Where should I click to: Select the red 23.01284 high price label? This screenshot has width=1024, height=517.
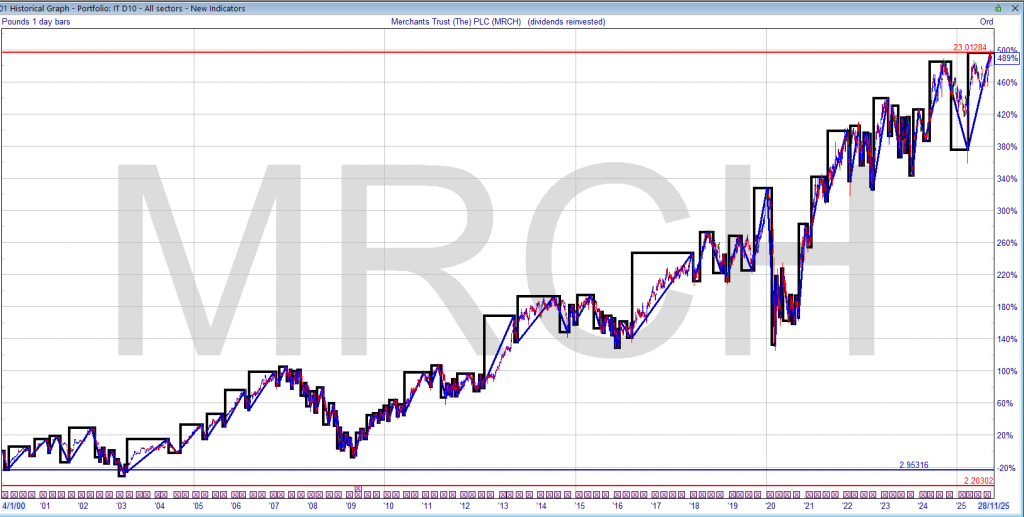pos(970,46)
